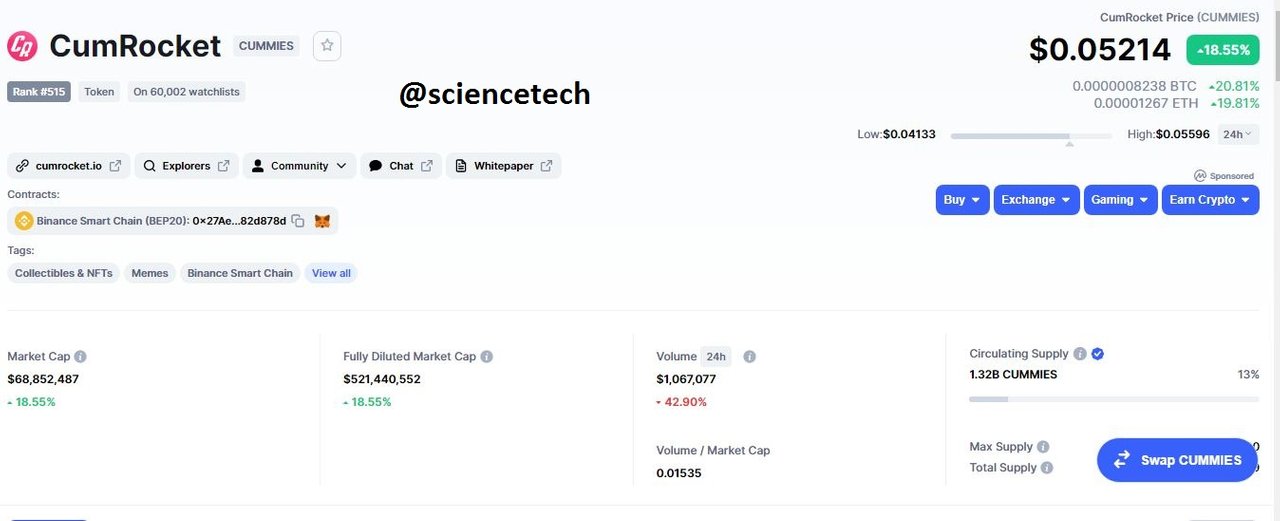Screen dimensions: 1280x521
Task: Show Fully Diluted Market Cap info icon
Action: pyautogui.click(x=486, y=356)
